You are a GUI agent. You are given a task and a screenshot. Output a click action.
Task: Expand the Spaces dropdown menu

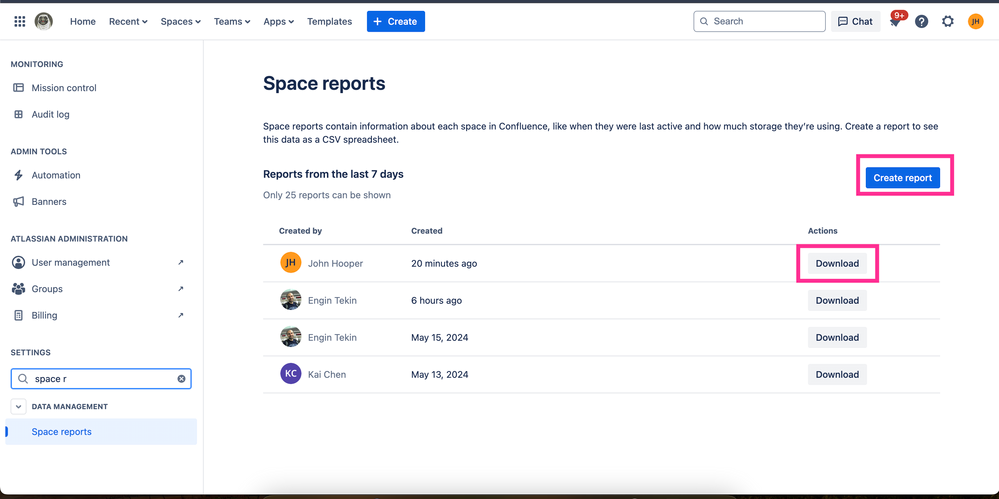(x=180, y=22)
